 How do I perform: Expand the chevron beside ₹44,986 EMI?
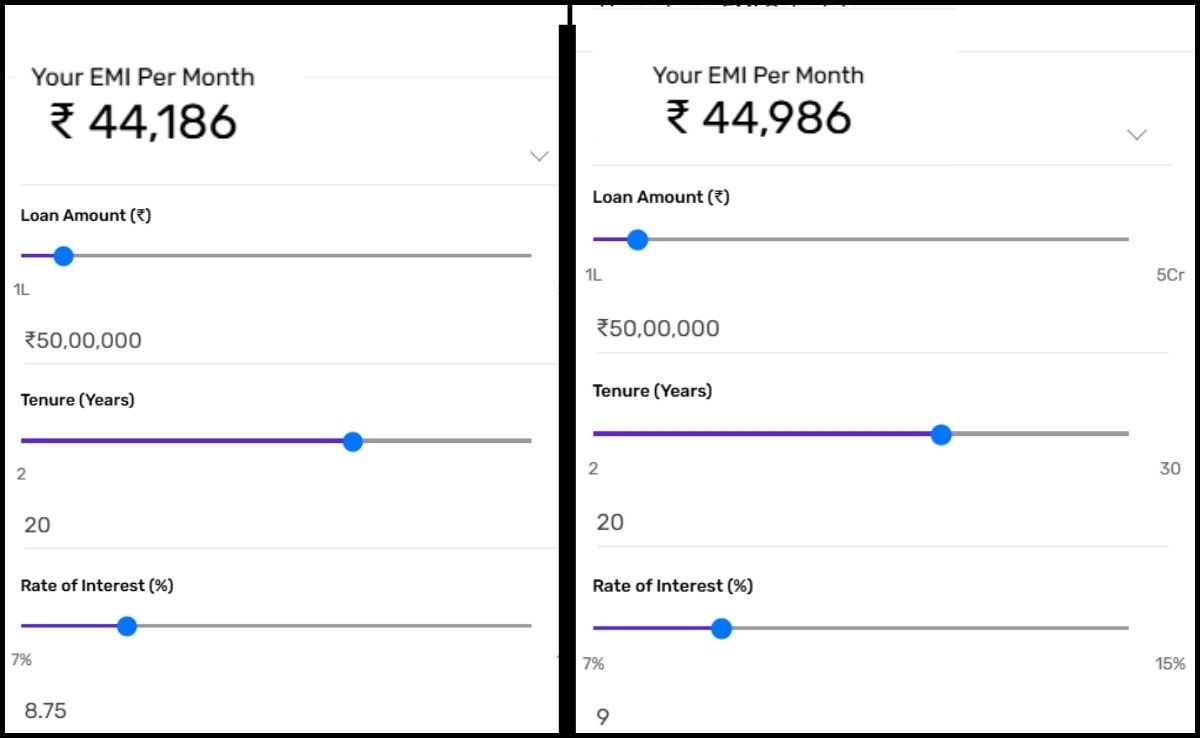[x=1136, y=135]
